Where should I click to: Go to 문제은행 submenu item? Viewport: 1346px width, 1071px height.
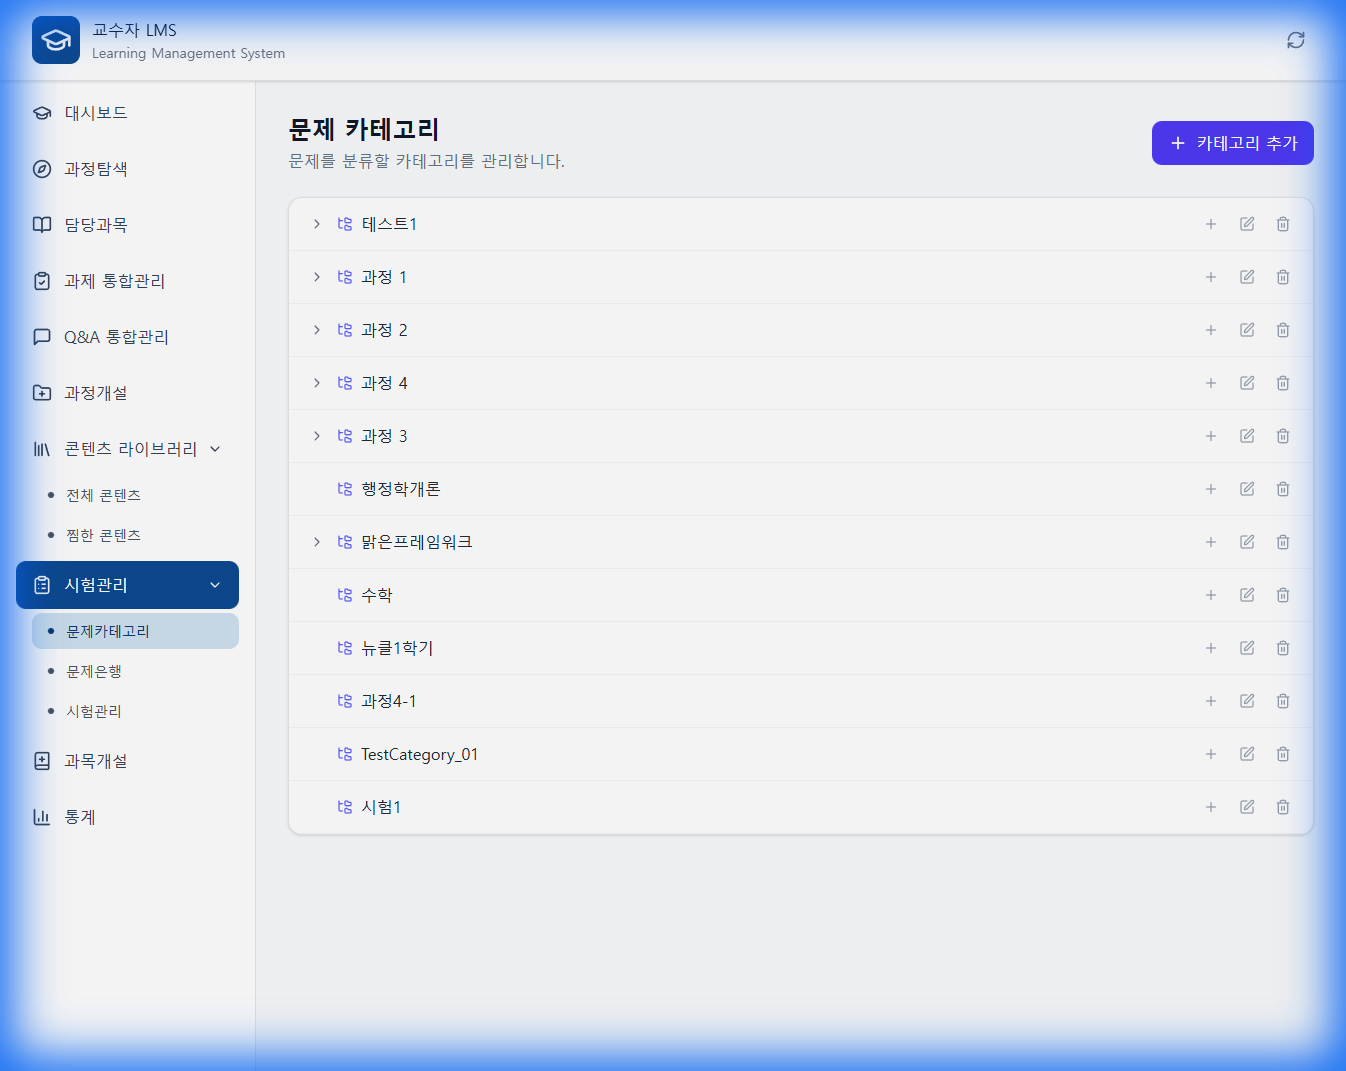(x=94, y=671)
